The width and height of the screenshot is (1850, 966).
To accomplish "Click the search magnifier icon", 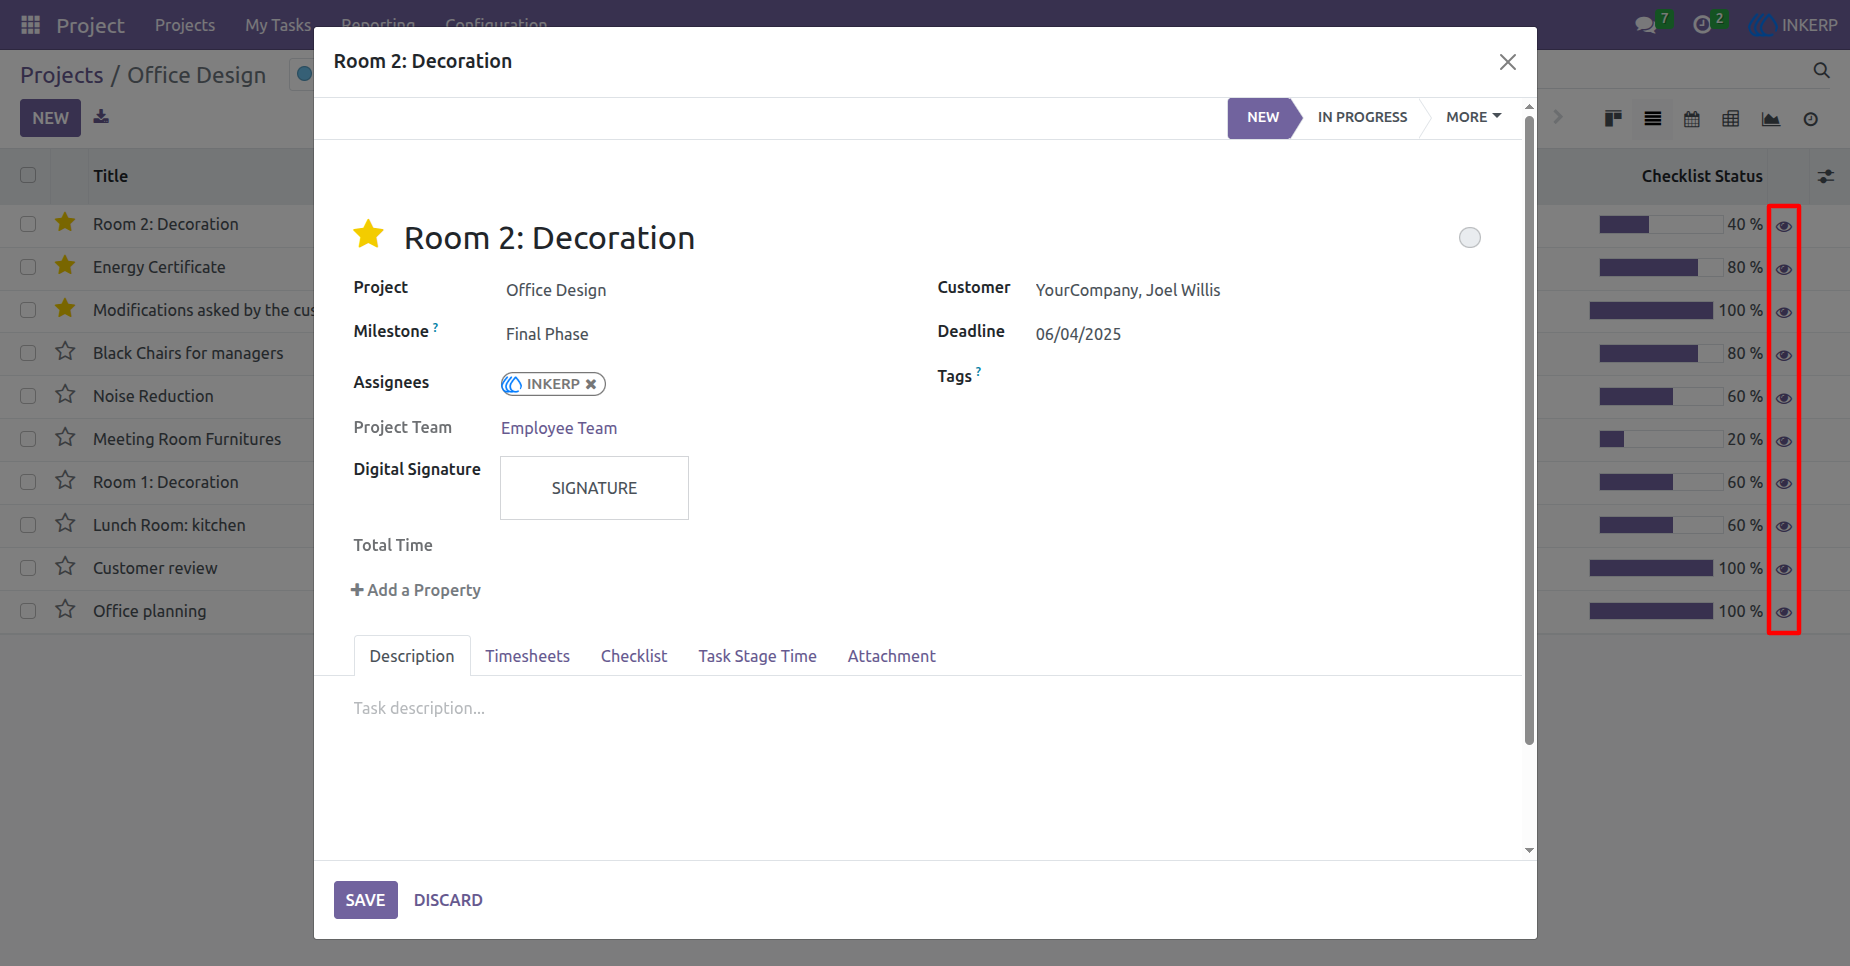I will [x=1821, y=70].
